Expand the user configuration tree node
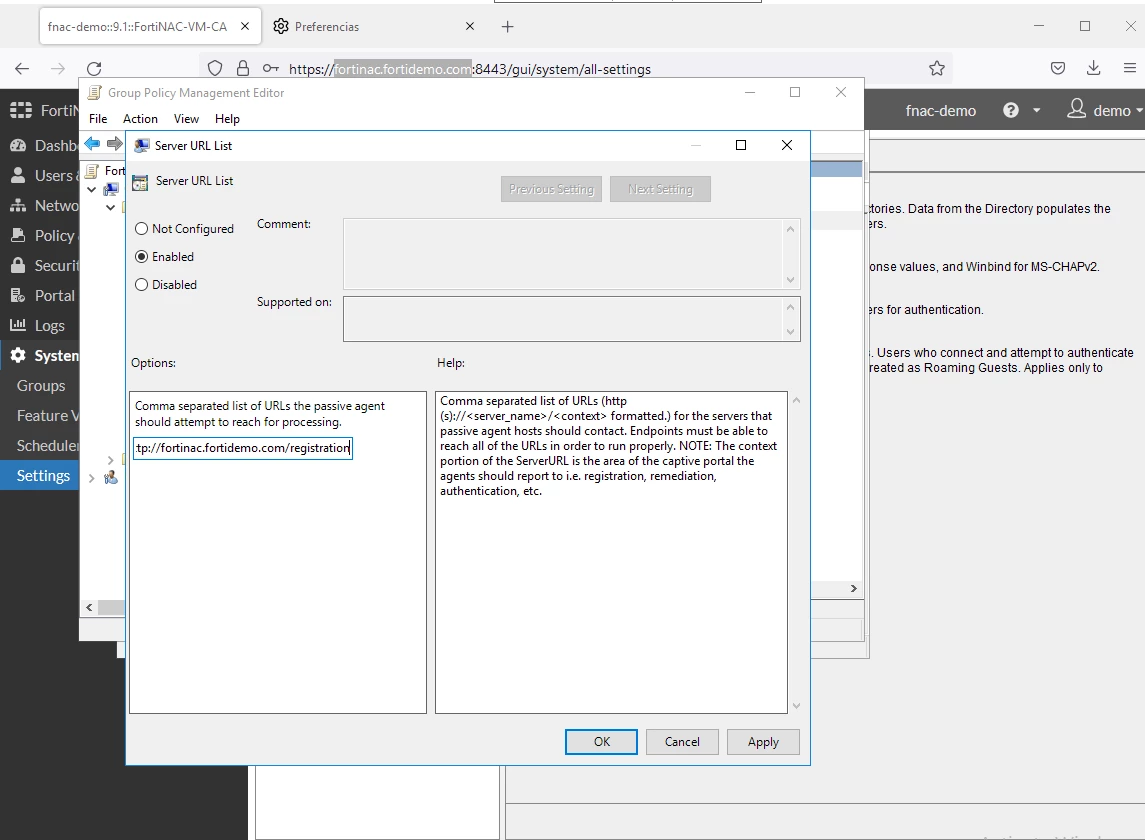The width and height of the screenshot is (1145, 840). pos(91,478)
